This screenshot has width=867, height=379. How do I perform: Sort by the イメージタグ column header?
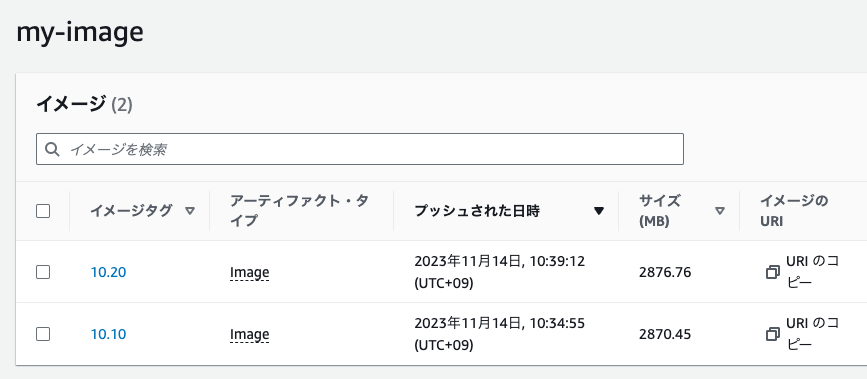[131, 211]
